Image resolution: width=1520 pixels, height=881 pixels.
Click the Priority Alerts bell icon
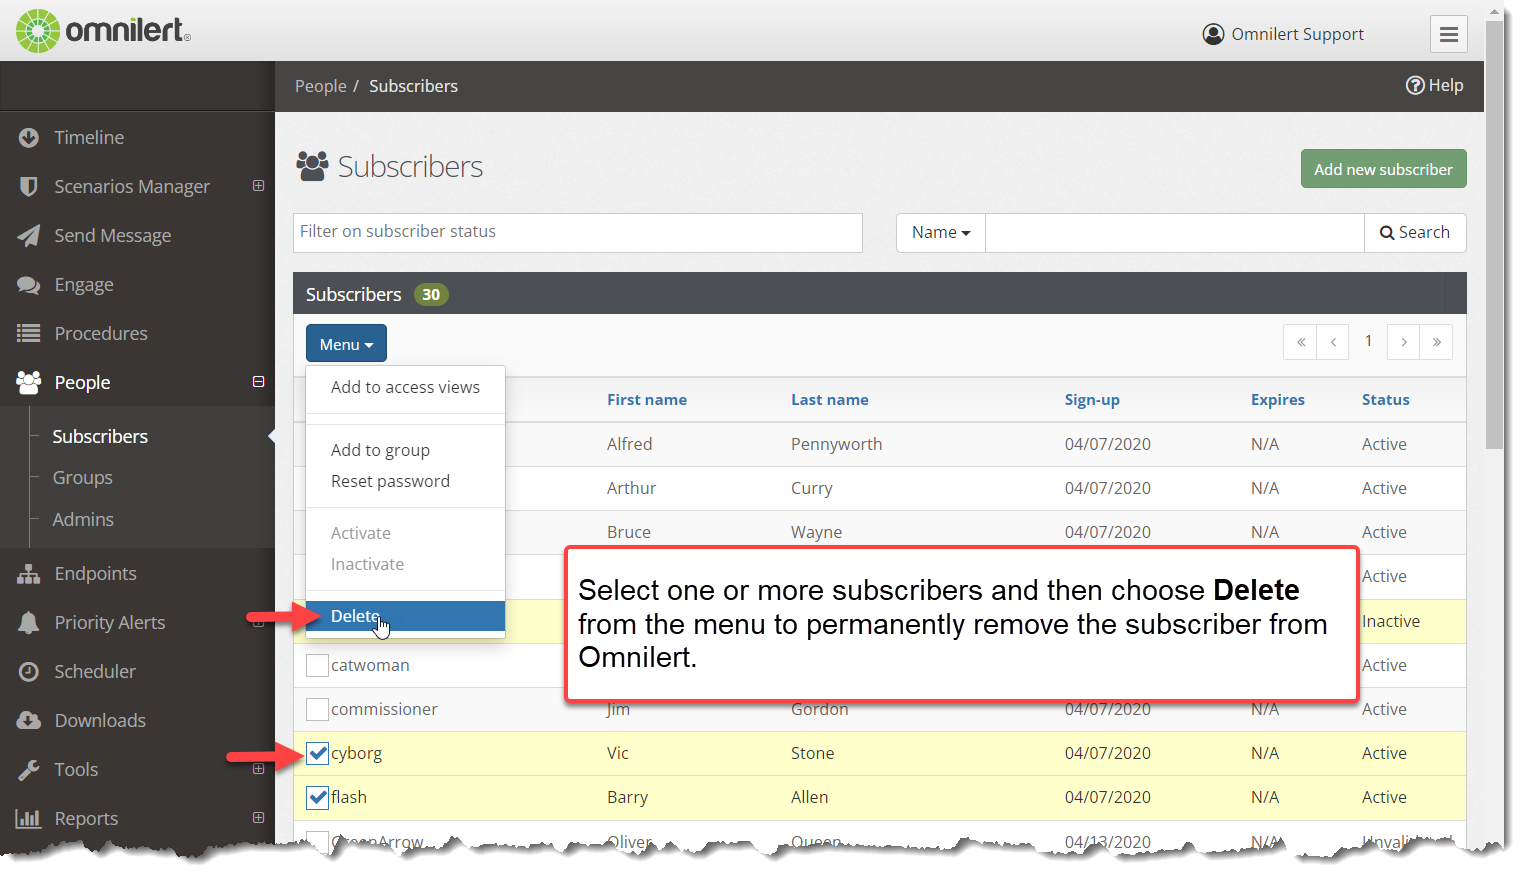pyautogui.click(x=29, y=623)
